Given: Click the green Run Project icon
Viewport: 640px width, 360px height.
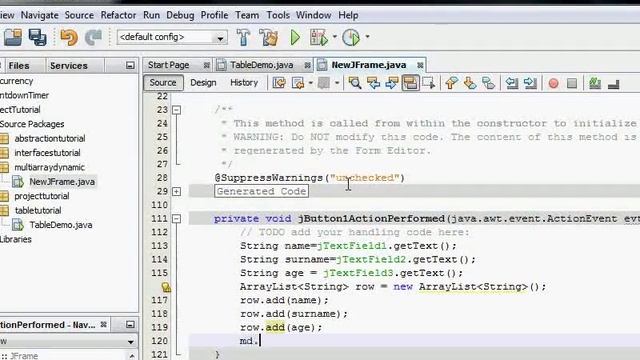Looking at the screenshot, I should click(295, 37).
